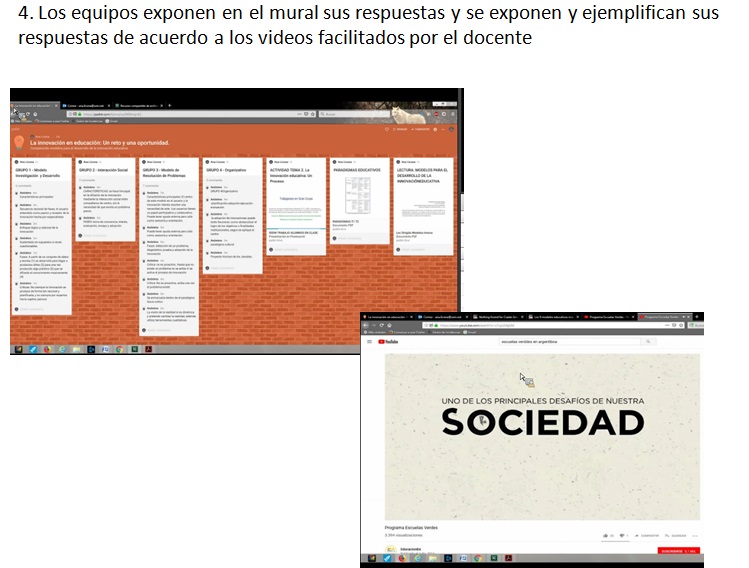Switch to the 'La innovación en educación' browser tab

pos(35,104)
